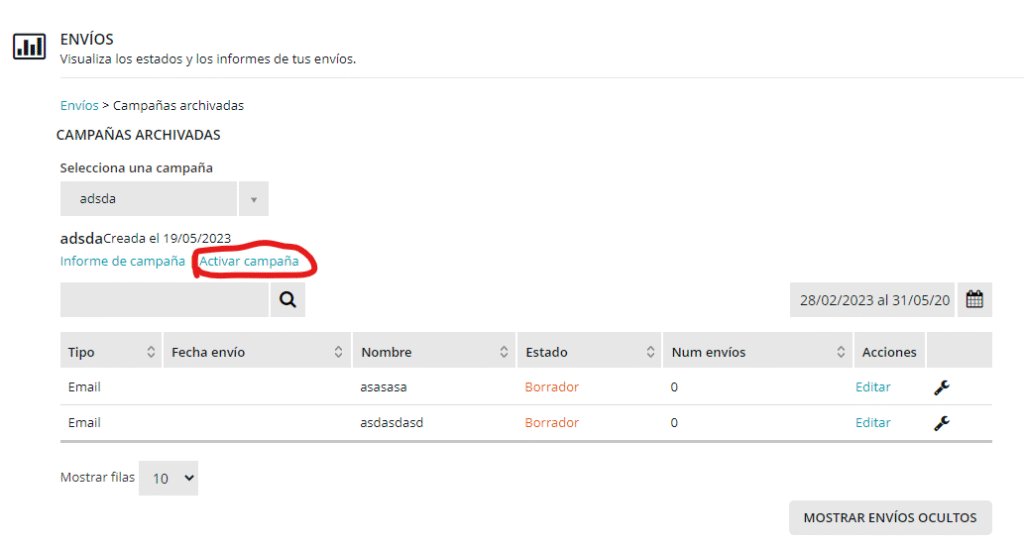Click the magnifying glass search icon
Image resolution: width=1024 pixels, height=548 pixels.
pyautogui.click(x=288, y=299)
